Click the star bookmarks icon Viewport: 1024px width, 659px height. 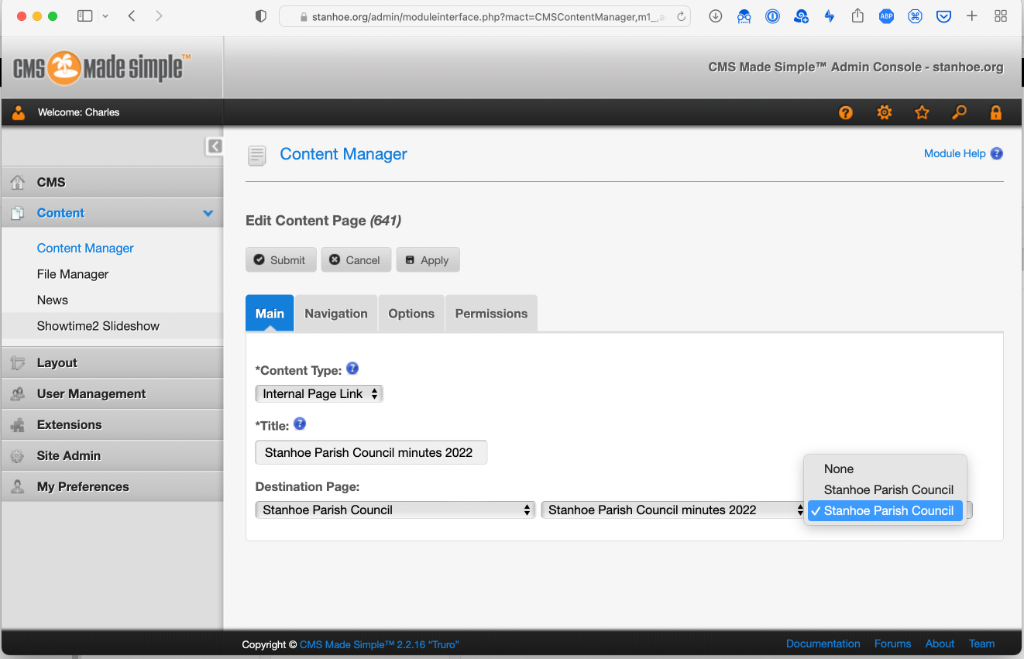[922, 113]
